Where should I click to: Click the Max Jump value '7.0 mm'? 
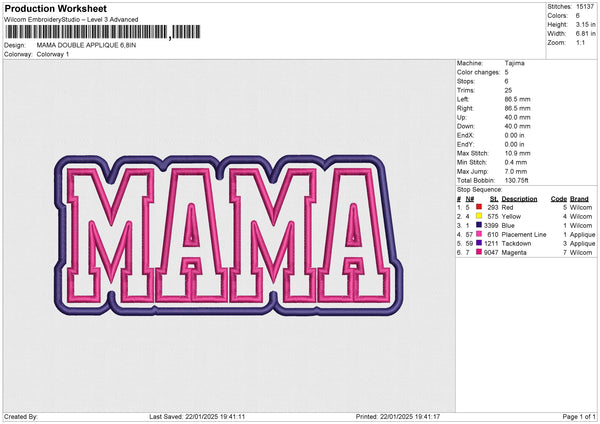tap(516, 171)
